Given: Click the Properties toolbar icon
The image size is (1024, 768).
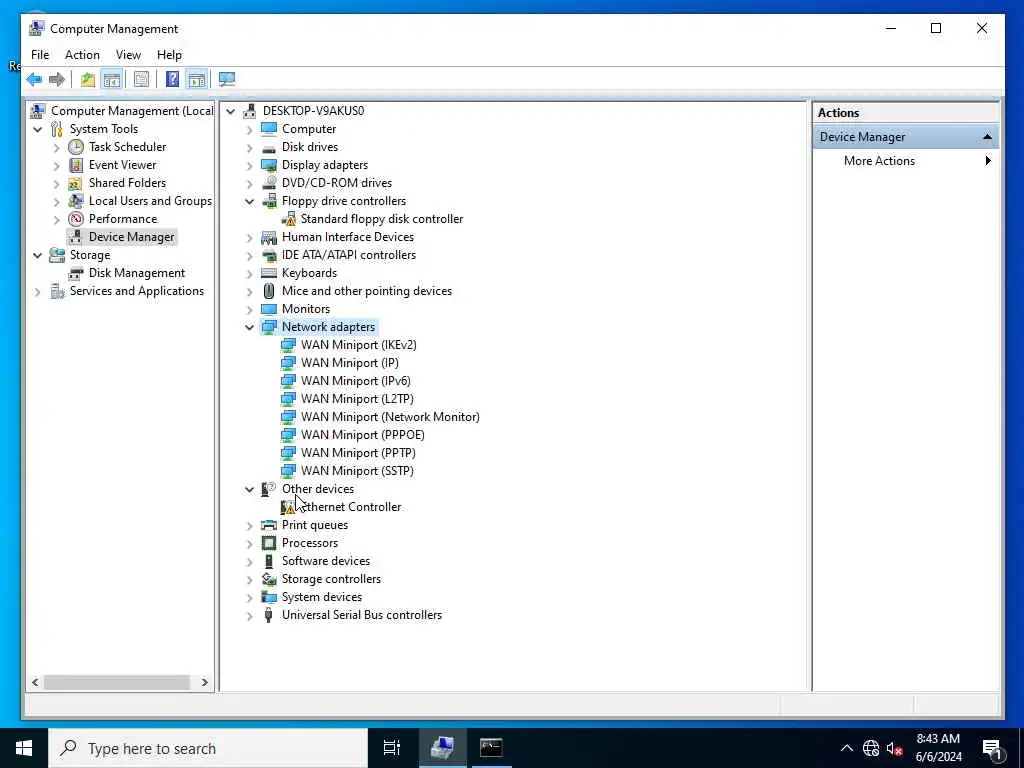Looking at the screenshot, I should tap(141, 80).
